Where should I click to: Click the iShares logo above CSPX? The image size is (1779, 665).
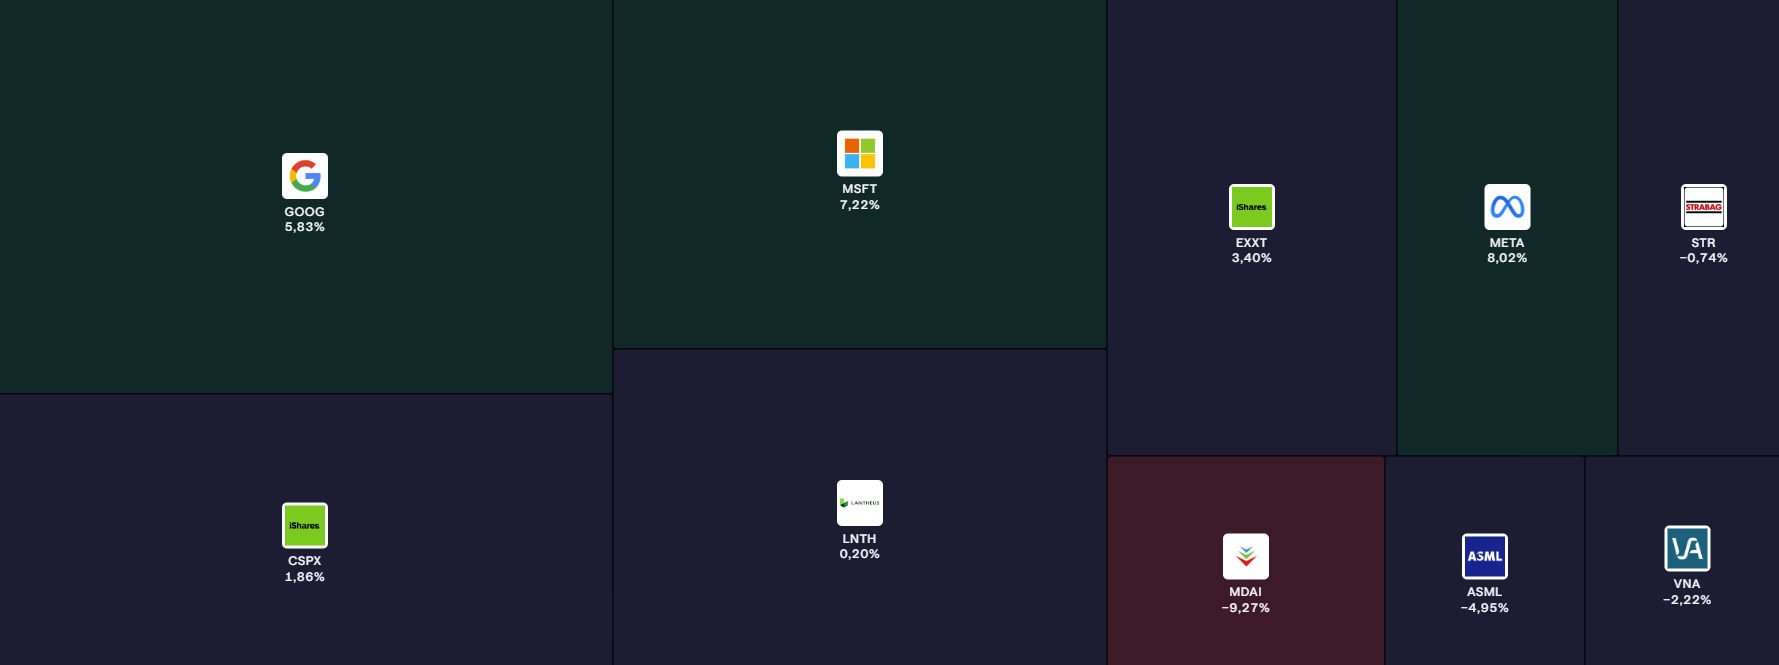[305, 525]
